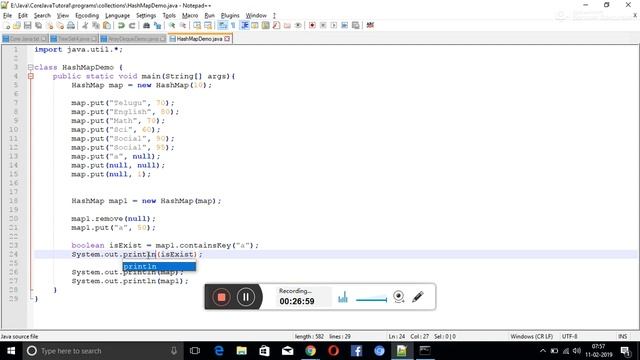Viewport: 640px width, 360px height.
Task: Open the Macro menu
Action: coord(190,16)
